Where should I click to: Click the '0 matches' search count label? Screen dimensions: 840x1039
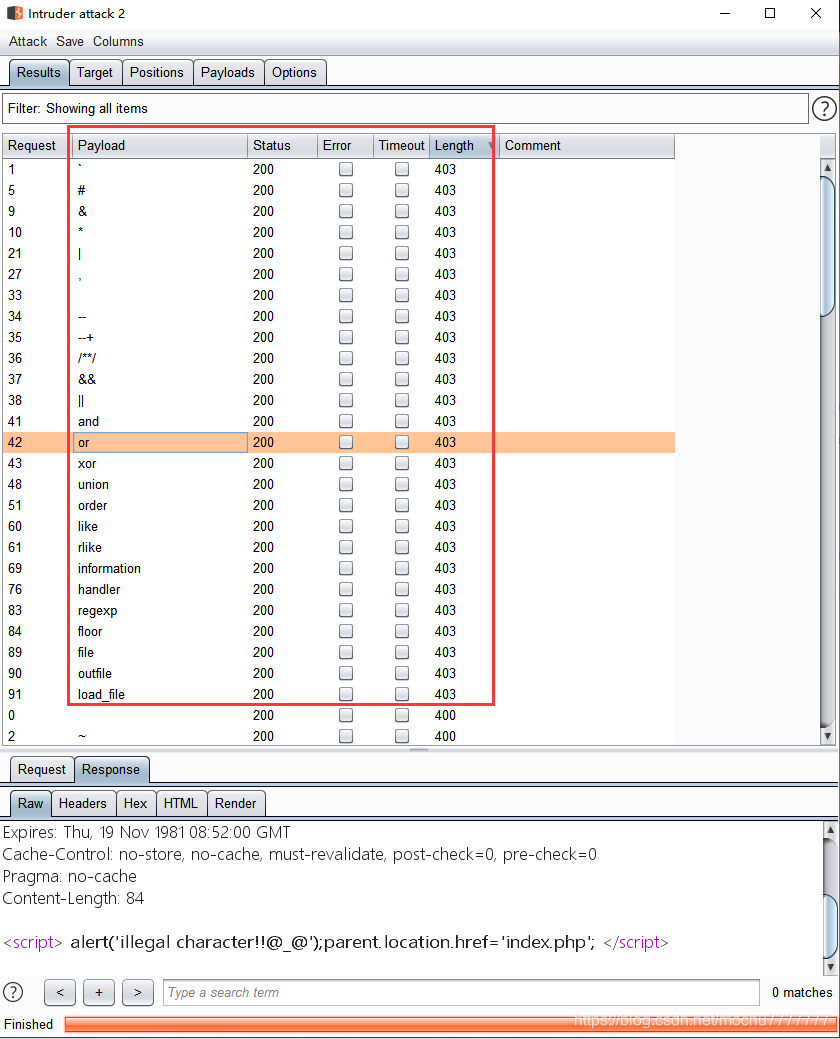click(x=802, y=993)
